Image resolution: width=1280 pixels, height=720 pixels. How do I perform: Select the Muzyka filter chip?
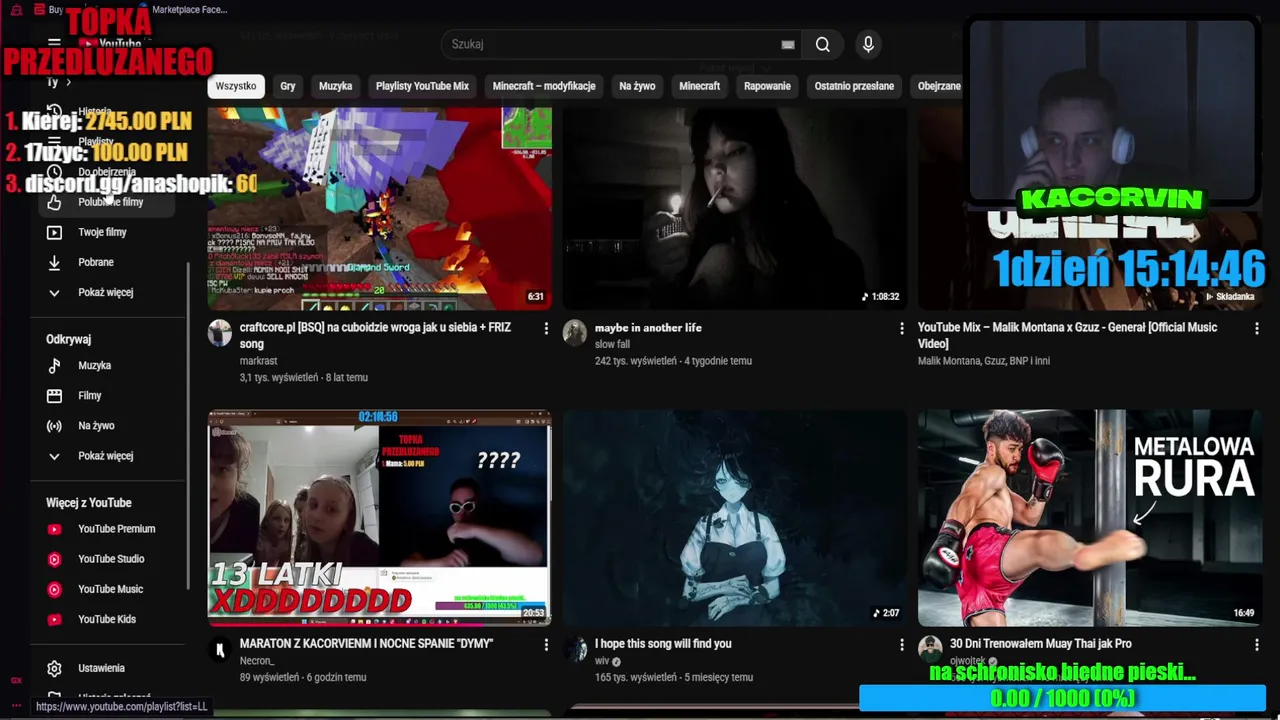tap(335, 86)
